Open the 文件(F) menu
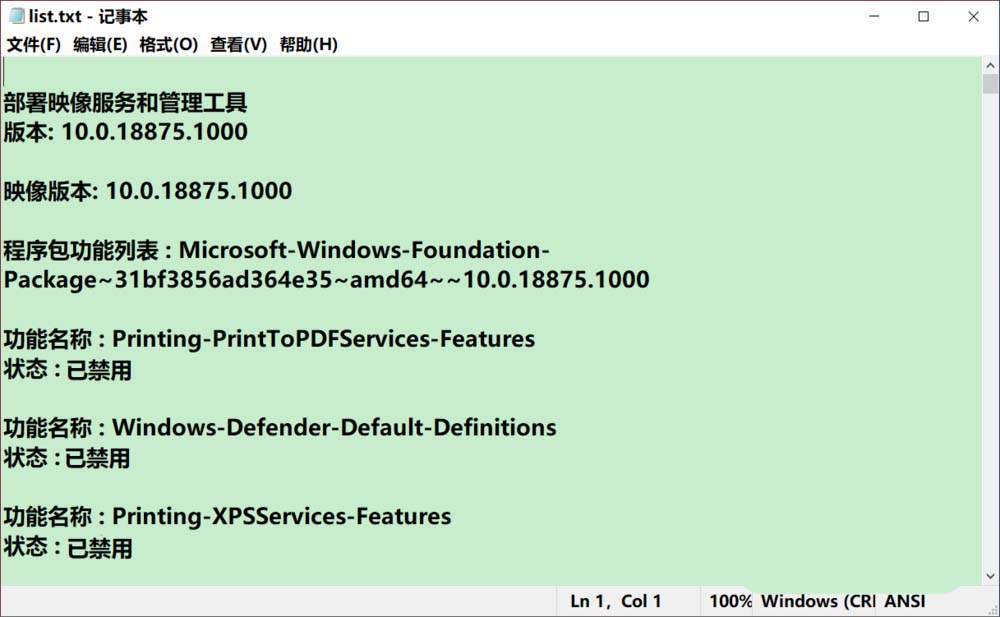 pos(34,45)
